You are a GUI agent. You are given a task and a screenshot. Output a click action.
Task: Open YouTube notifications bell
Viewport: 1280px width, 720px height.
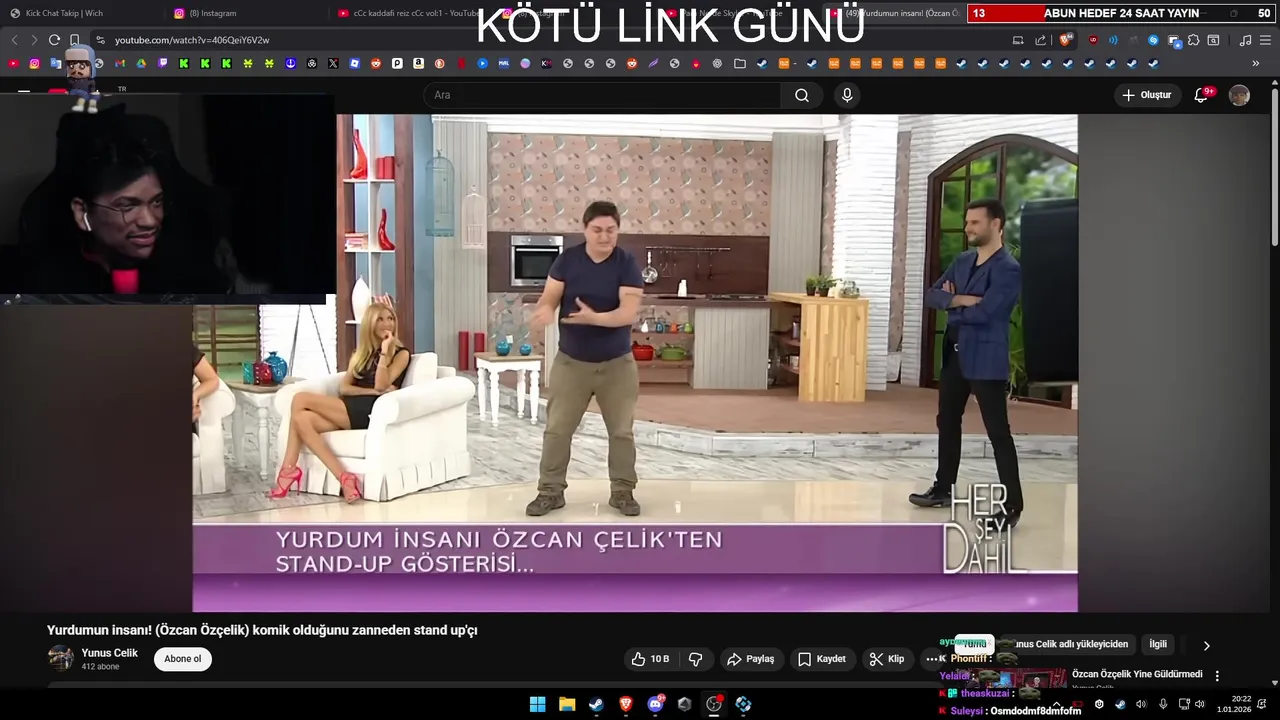tap(1201, 95)
